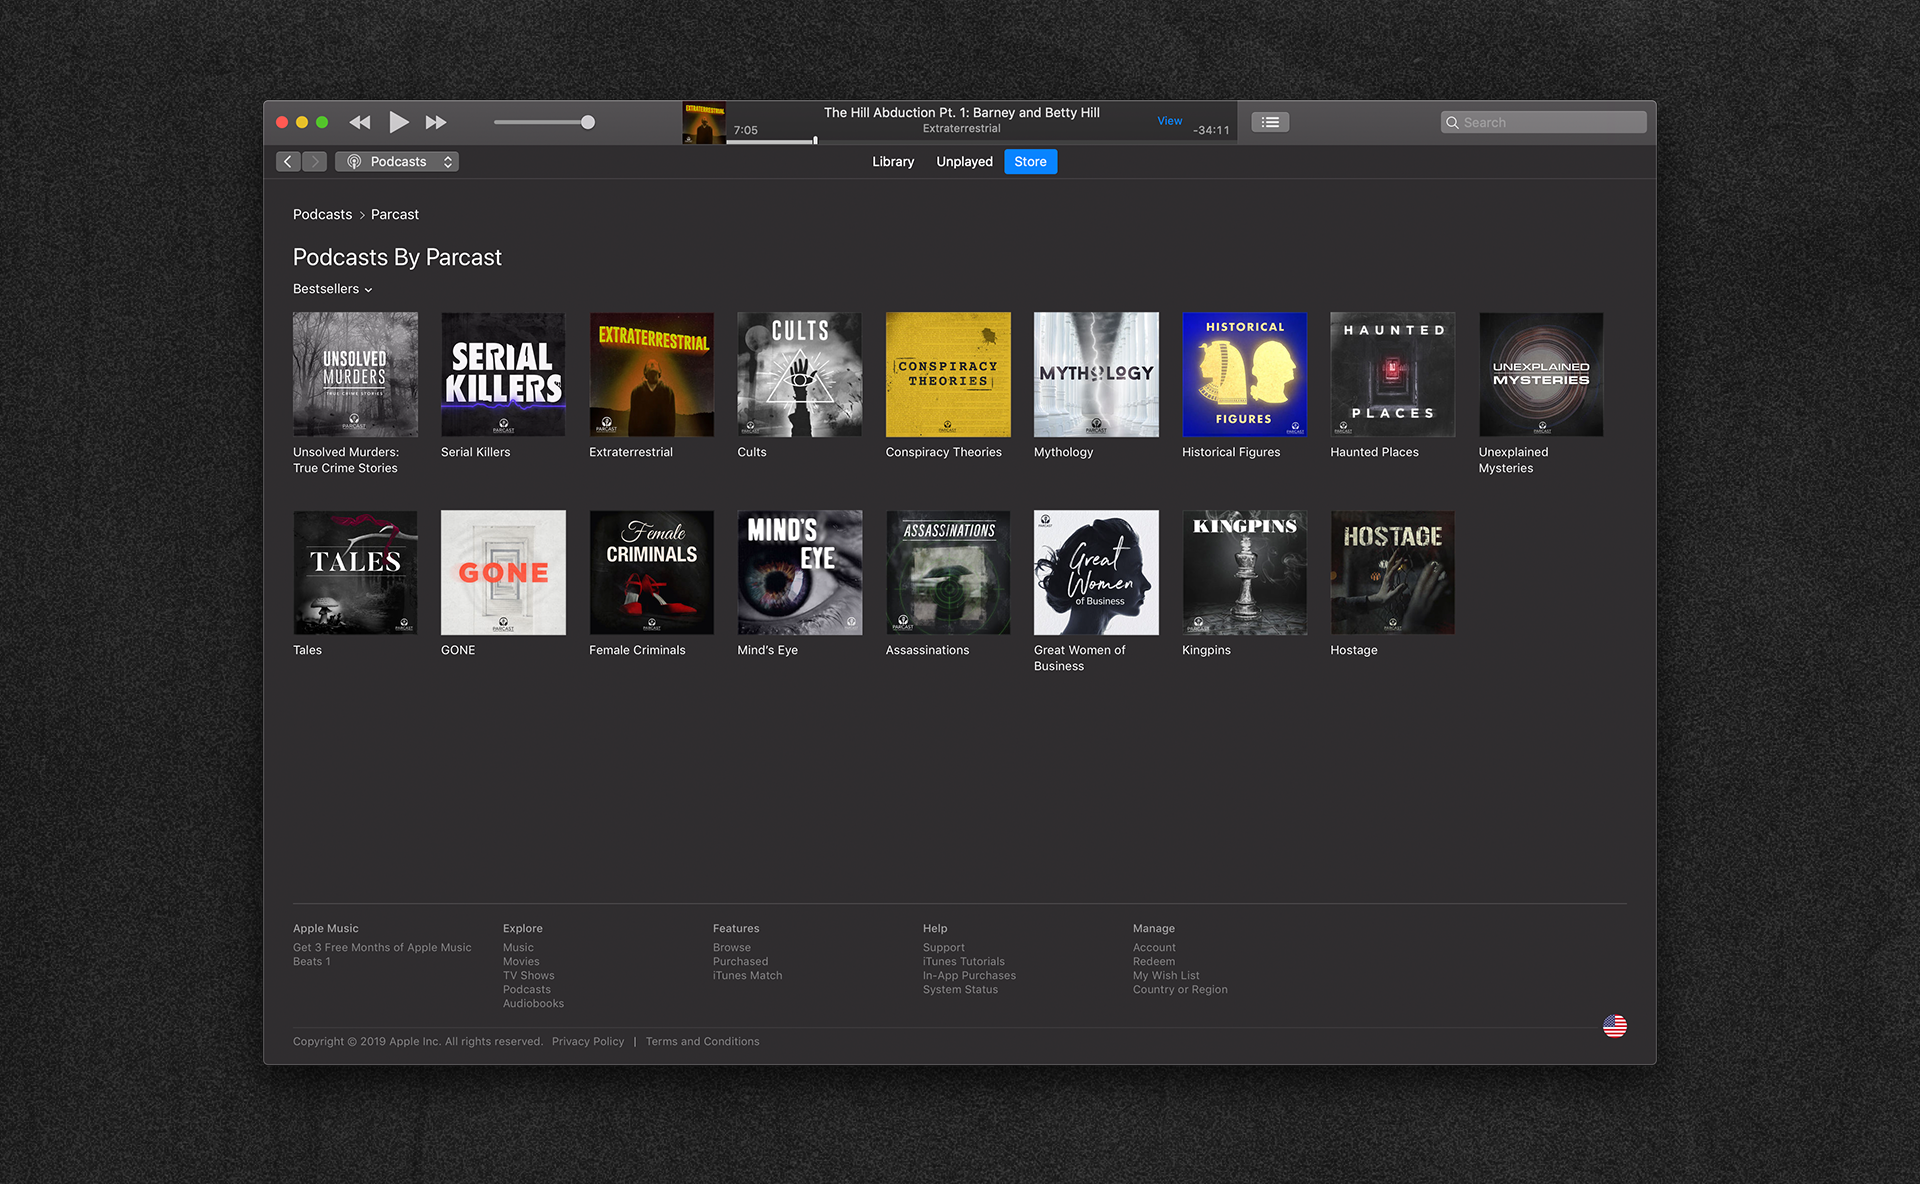This screenshot has width=1920, height=1184.
Task: Click Purchased under Features
Action: (x=740, y=961)
